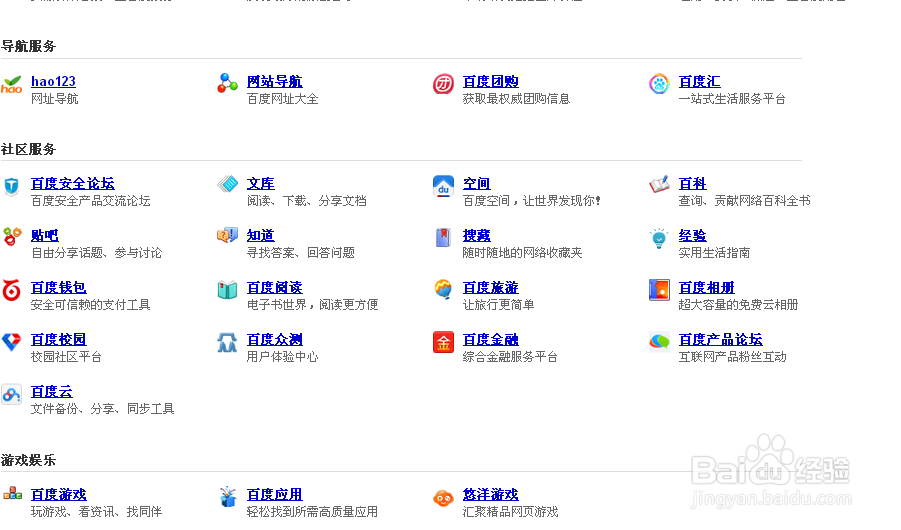Click the description 用户体验中心
This screenshot has height=530, width=901.
click(x=282, y=357)
